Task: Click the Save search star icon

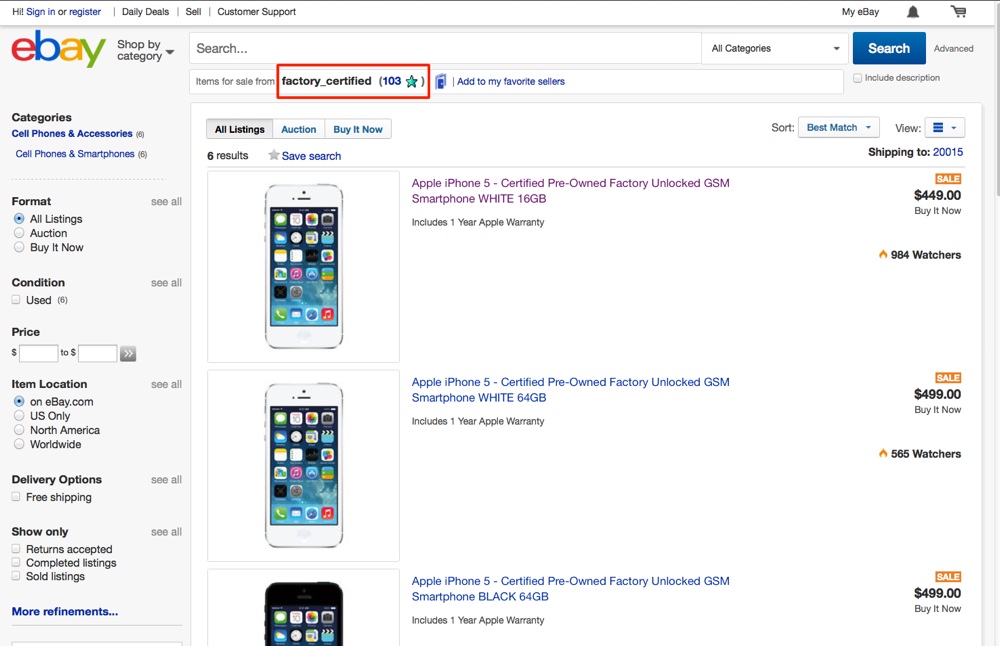Action: [x=274, y=155]
